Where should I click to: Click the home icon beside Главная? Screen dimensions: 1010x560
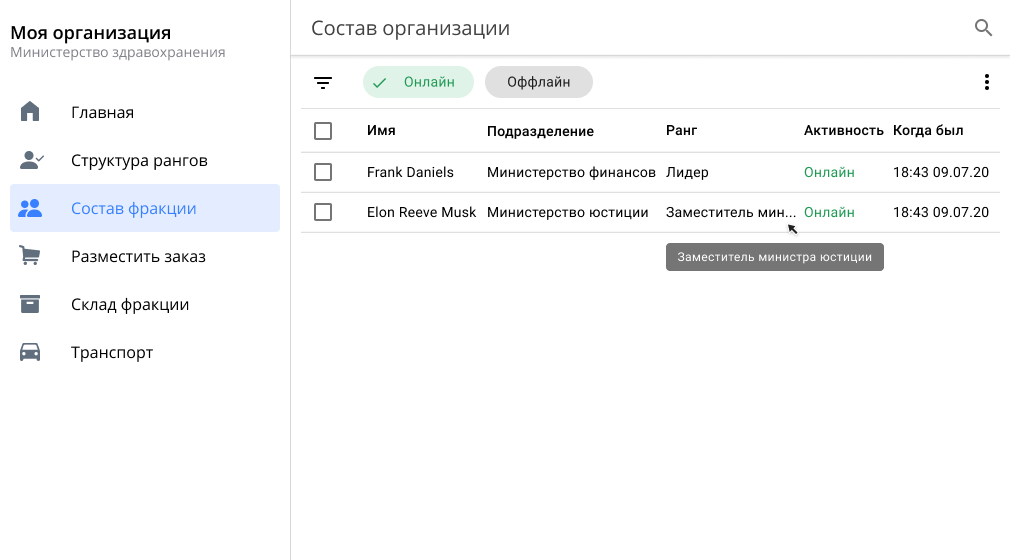30,112
